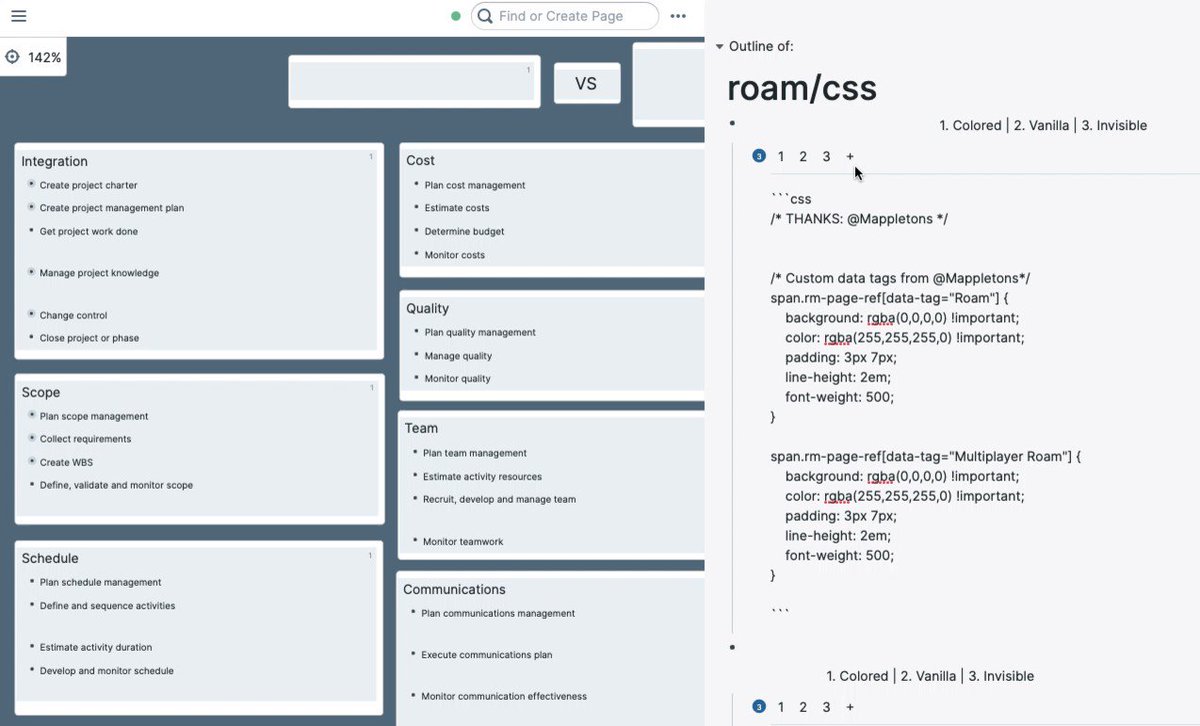Image resolution: width=1200 pixels, height=726 pixels.
Task: Click the bullet before the first Colored Vanilla Invisible line
Action: point(733,123)
